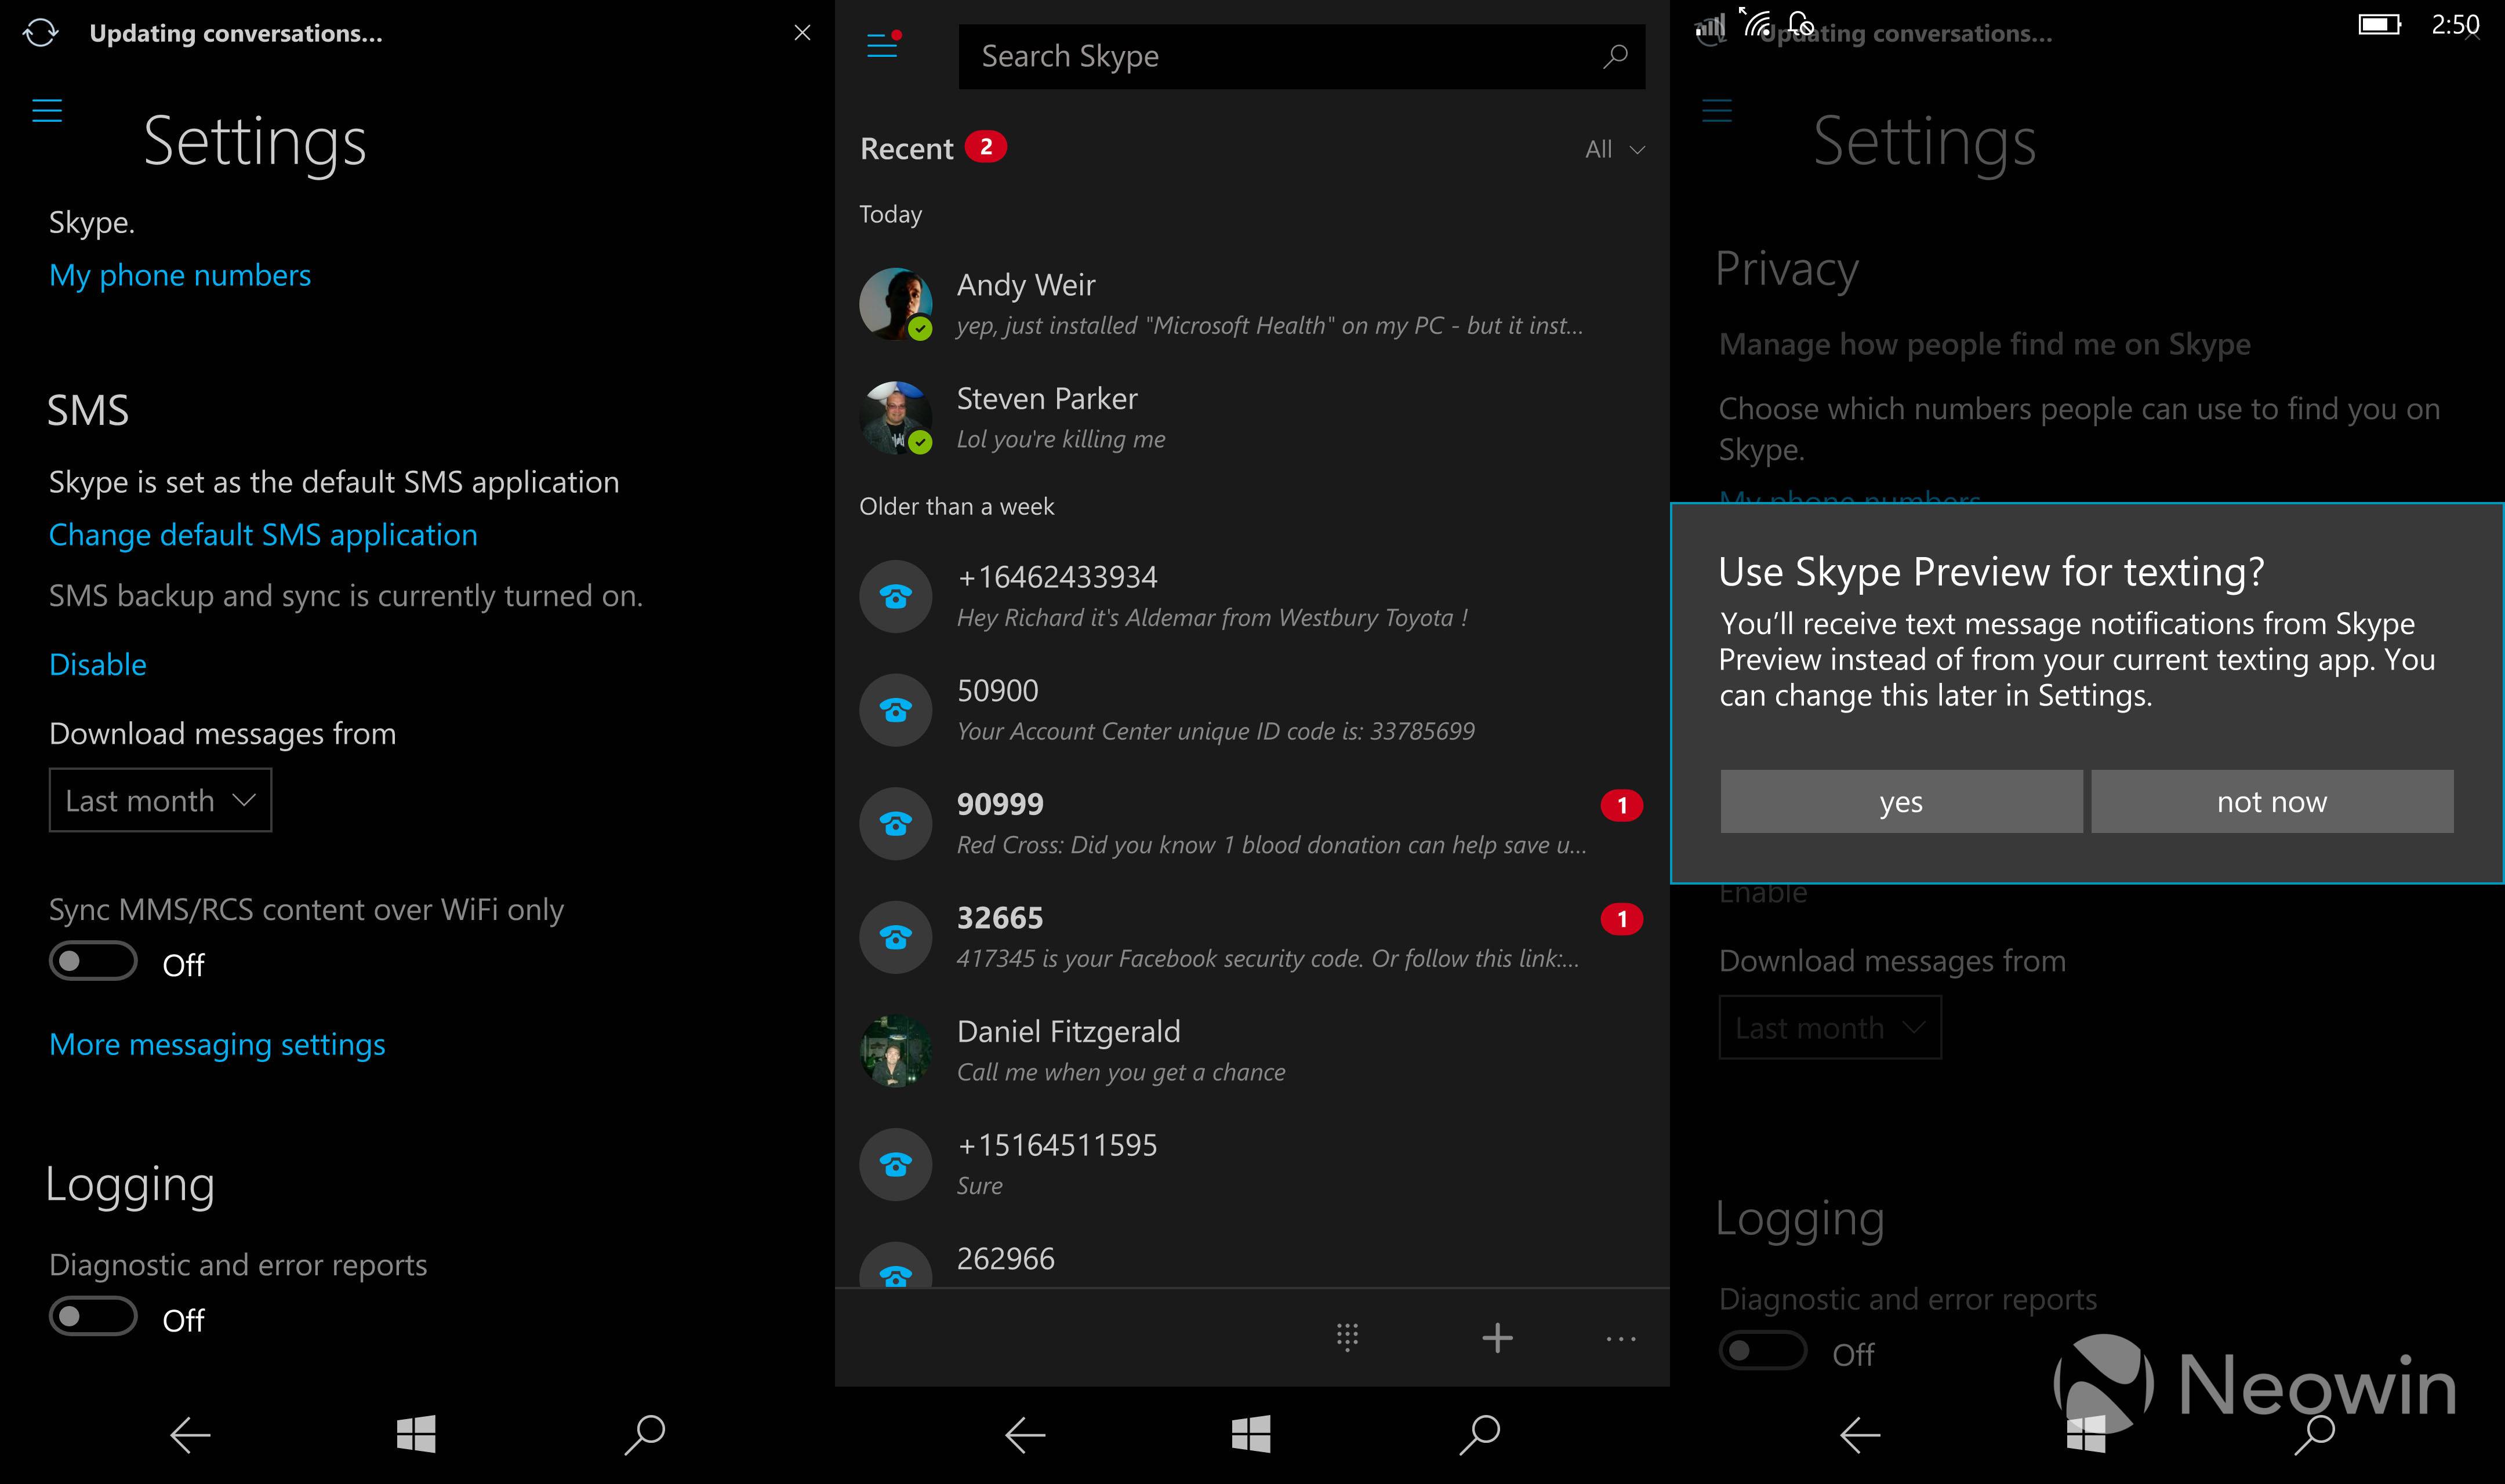Click not now in texting dialog
This screenshot has height=1484, width=2505.
pos(2272,801)
